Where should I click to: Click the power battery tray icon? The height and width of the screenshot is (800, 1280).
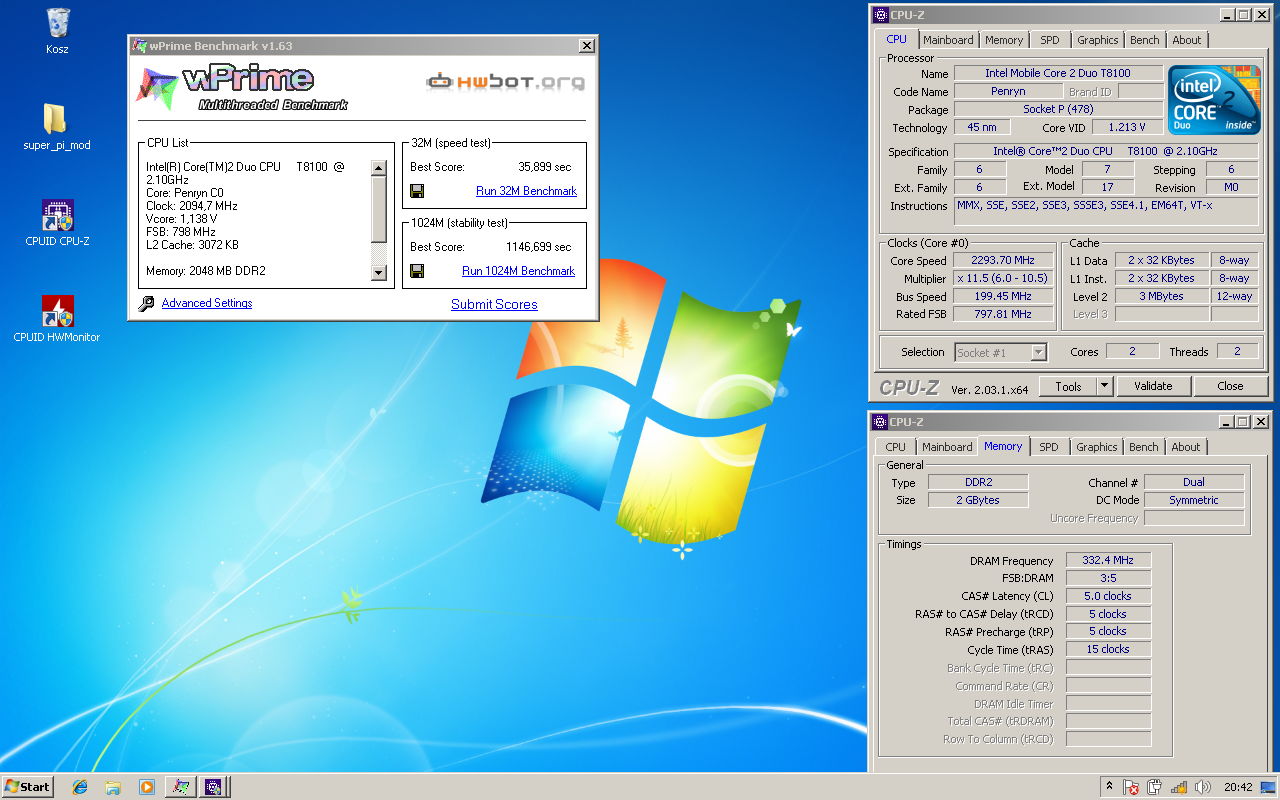[1155, 787]
